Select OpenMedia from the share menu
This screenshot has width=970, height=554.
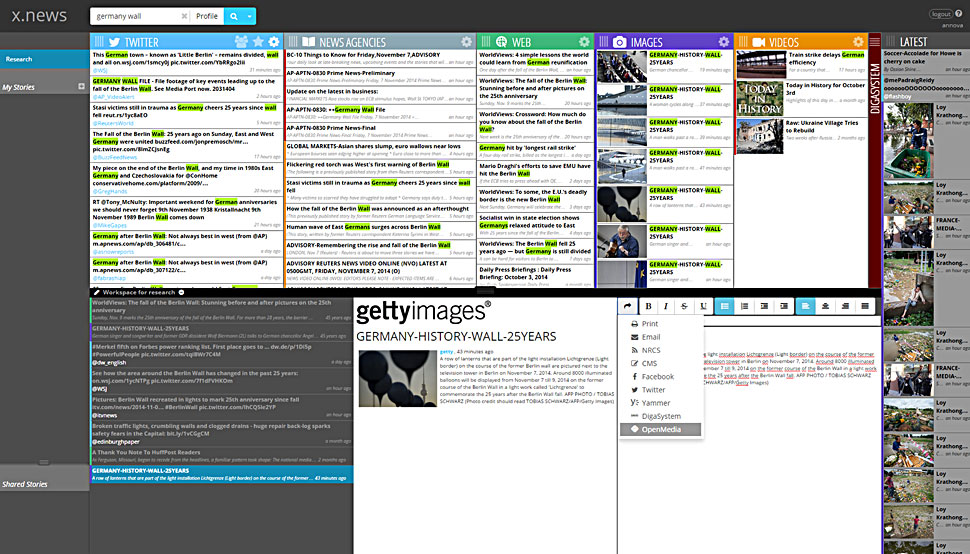pos(660,429)
